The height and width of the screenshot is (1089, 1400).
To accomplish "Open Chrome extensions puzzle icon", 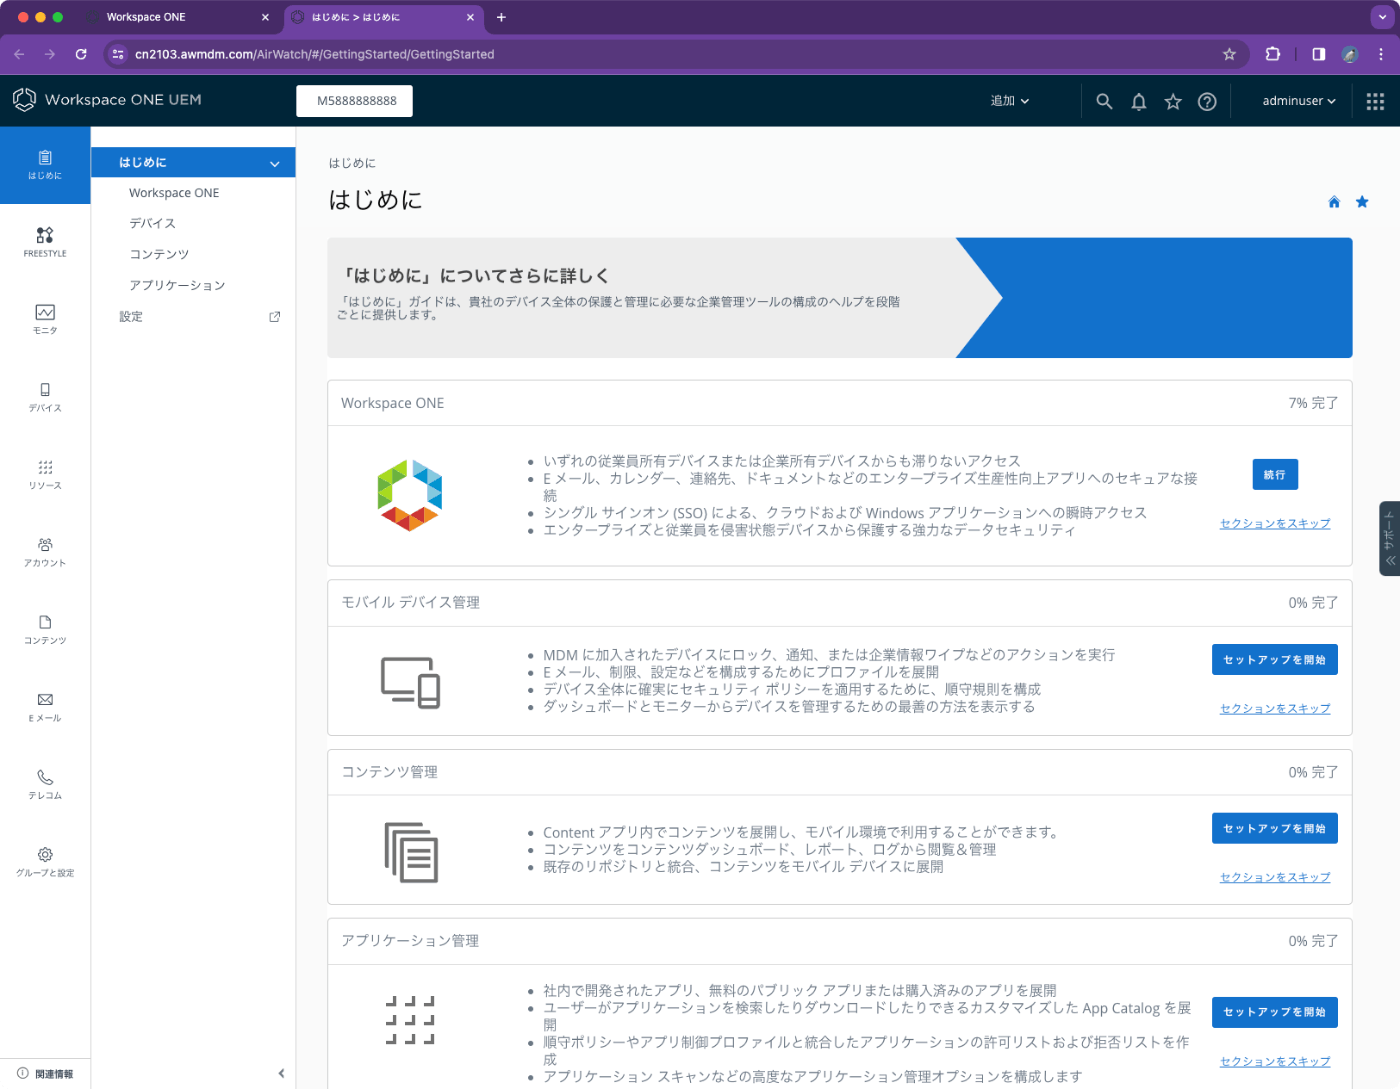I will pos(1272,54).
